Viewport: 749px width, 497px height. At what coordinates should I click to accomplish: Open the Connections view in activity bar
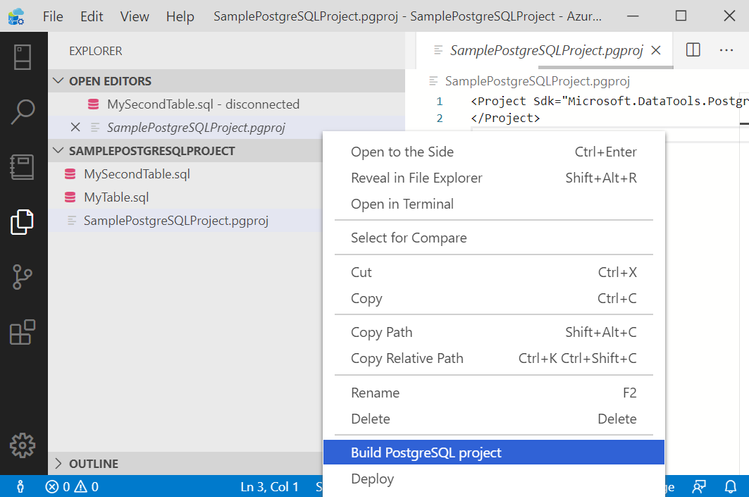point(23,56)
